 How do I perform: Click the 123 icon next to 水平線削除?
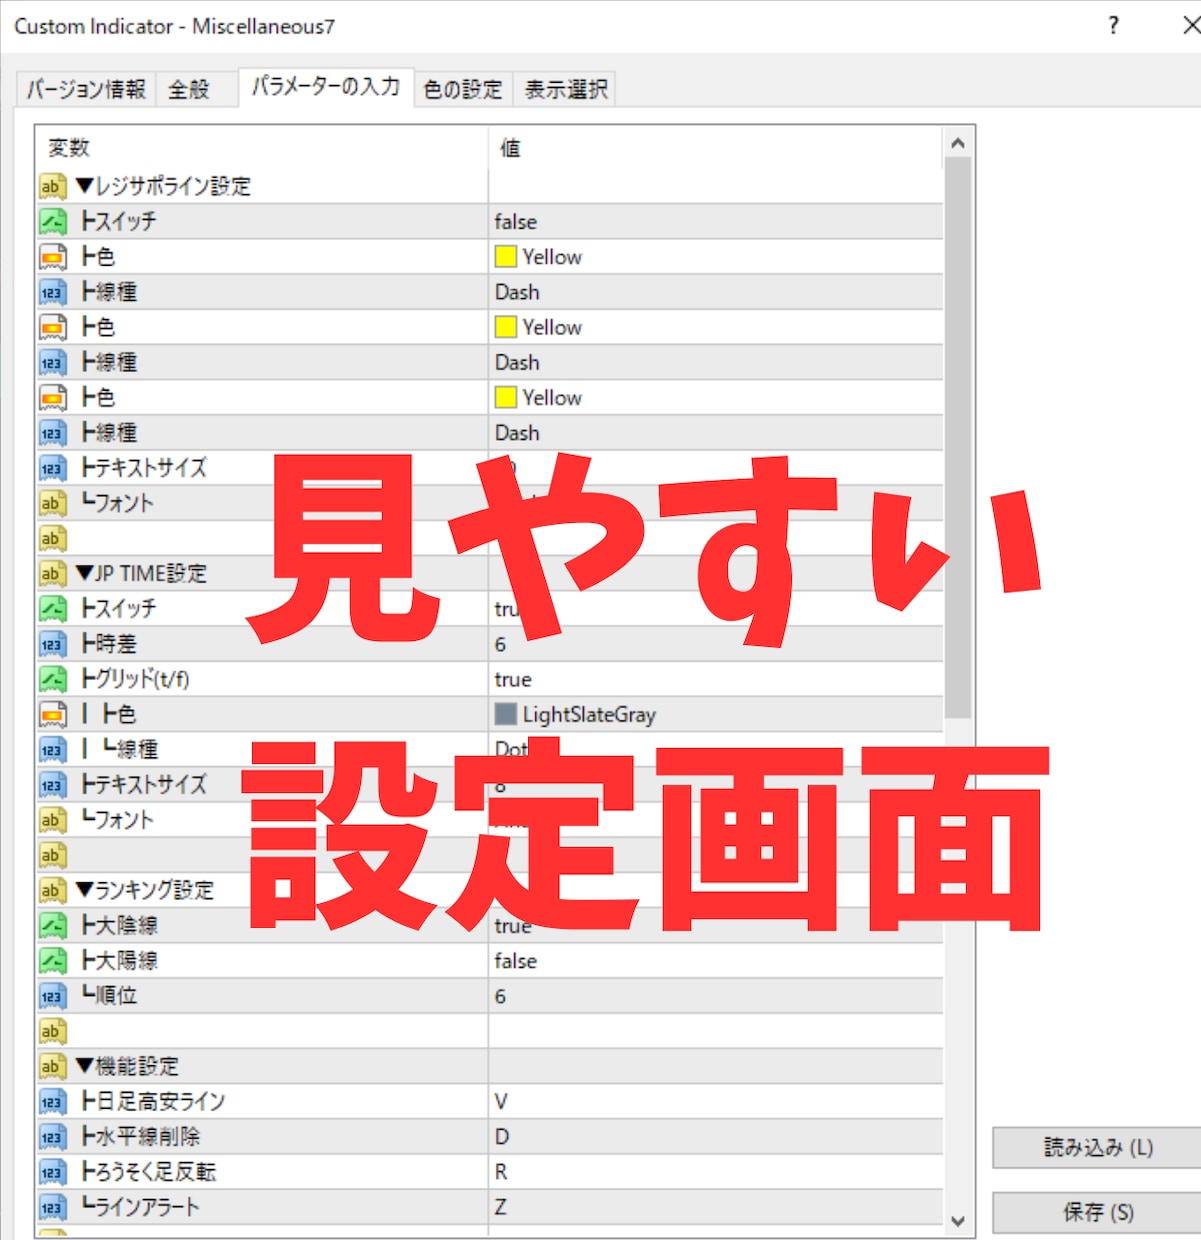pos(52,1137)
